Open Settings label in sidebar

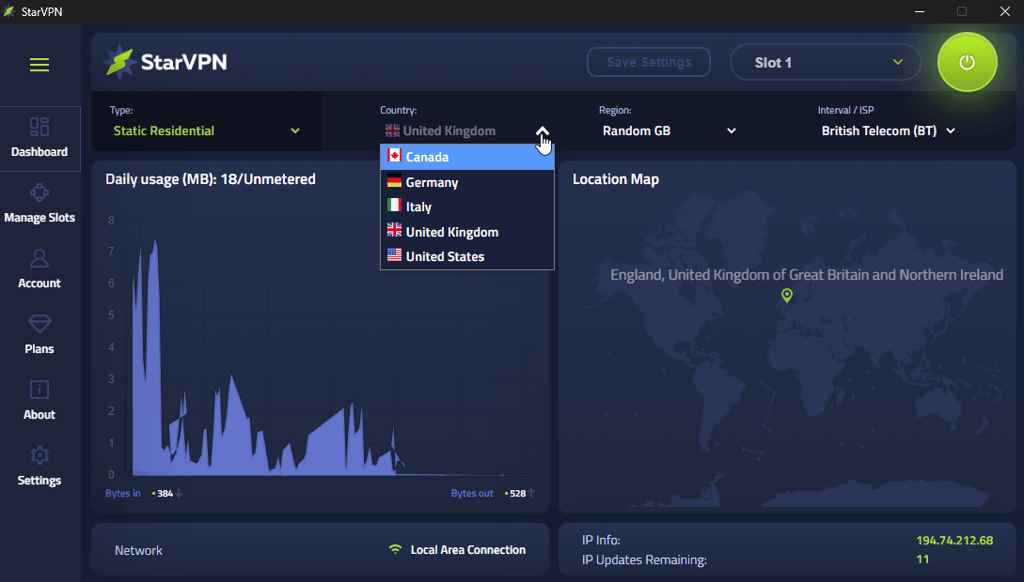coord(39,480)
